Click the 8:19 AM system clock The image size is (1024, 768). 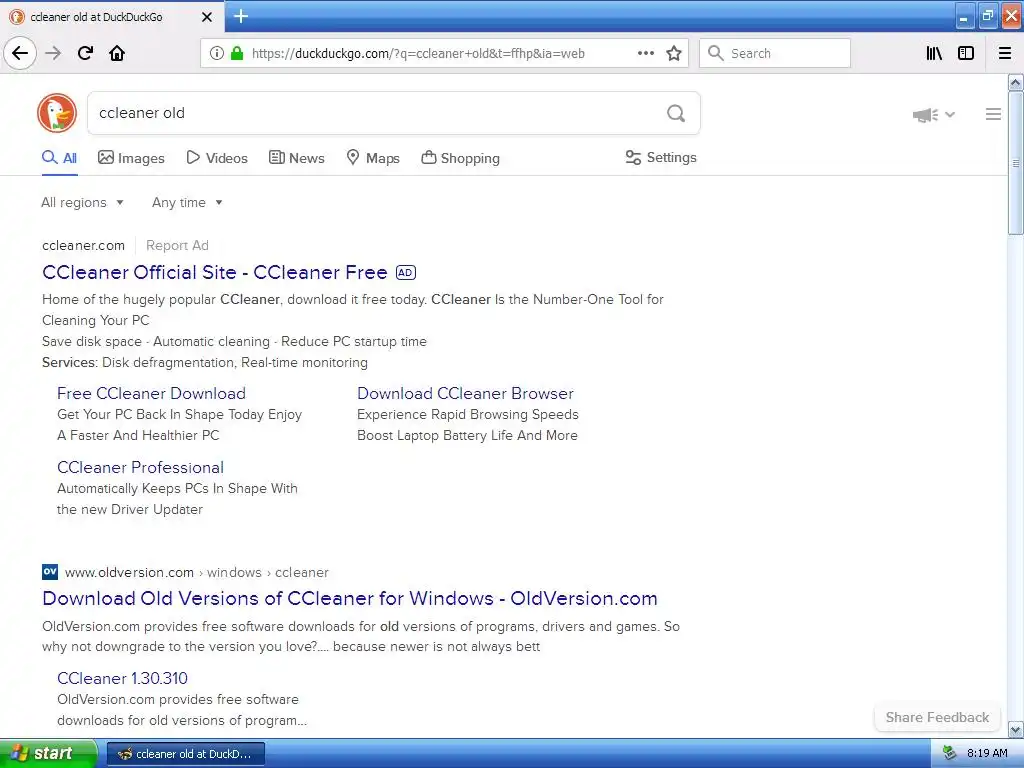click(987, 753)
